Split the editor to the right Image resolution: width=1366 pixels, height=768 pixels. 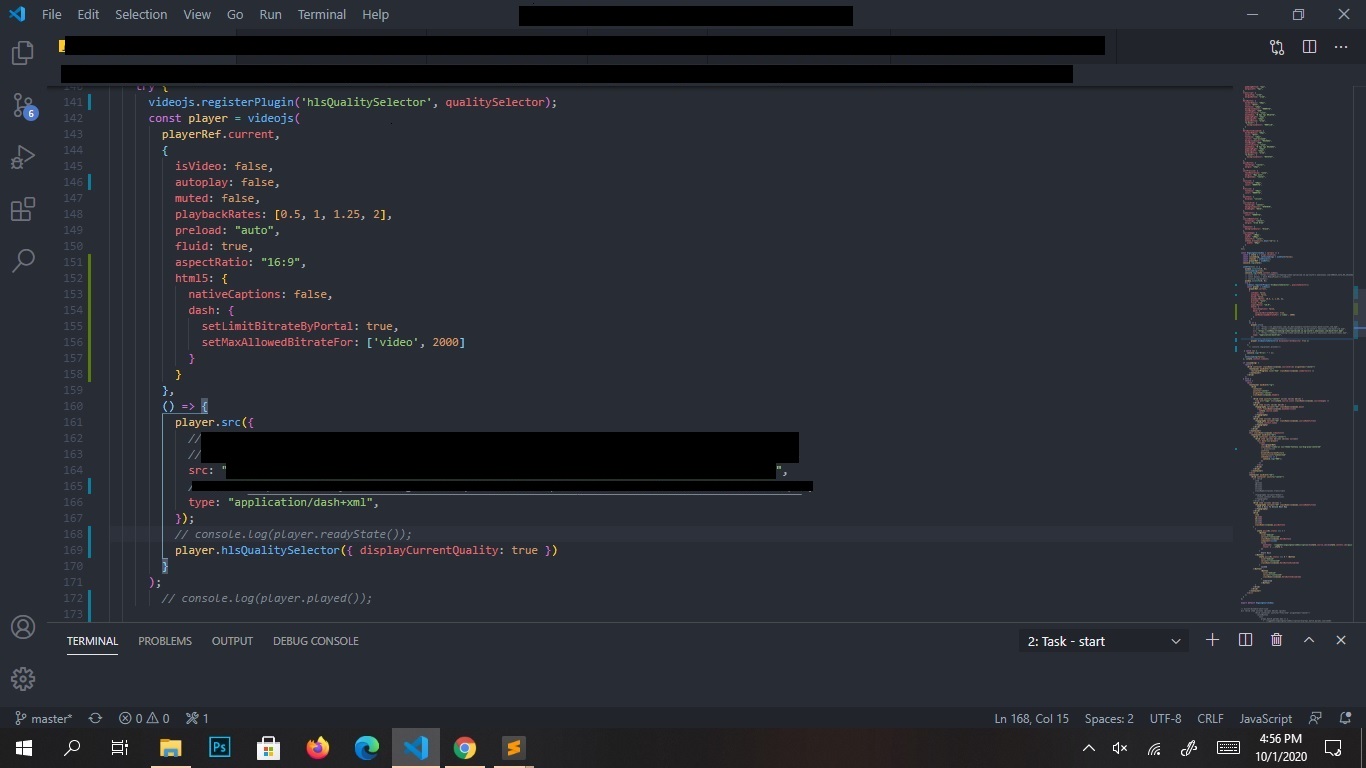(1307, 46)
